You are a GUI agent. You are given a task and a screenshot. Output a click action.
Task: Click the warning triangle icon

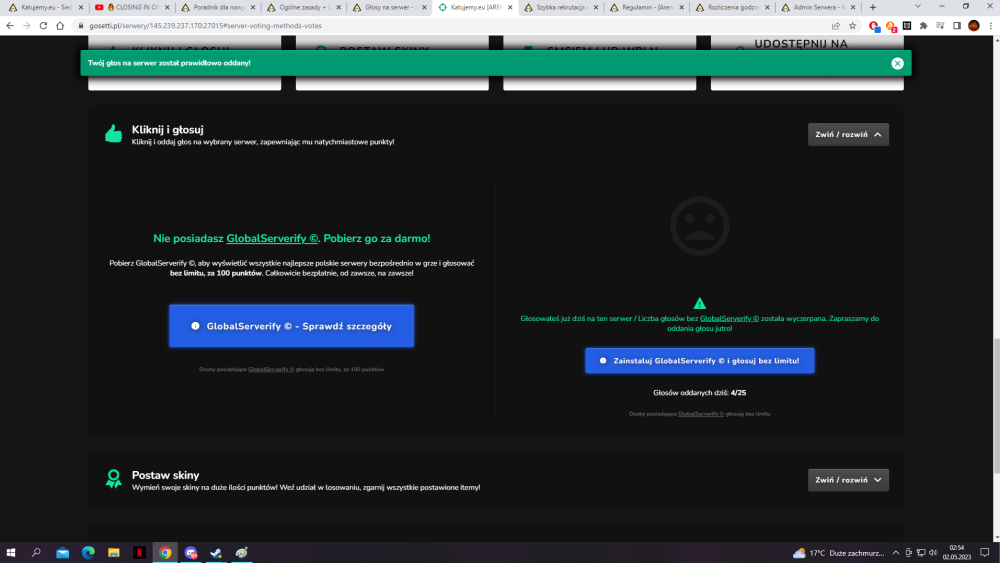700,303
